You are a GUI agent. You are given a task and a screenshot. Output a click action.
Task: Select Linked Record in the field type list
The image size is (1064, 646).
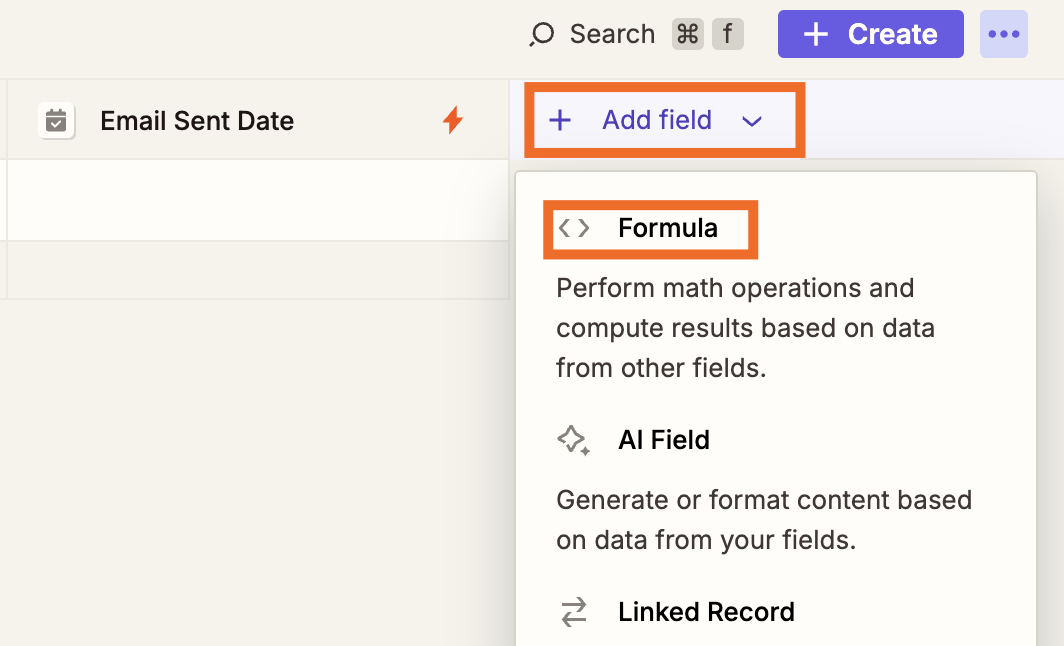[x=707, y=612]
